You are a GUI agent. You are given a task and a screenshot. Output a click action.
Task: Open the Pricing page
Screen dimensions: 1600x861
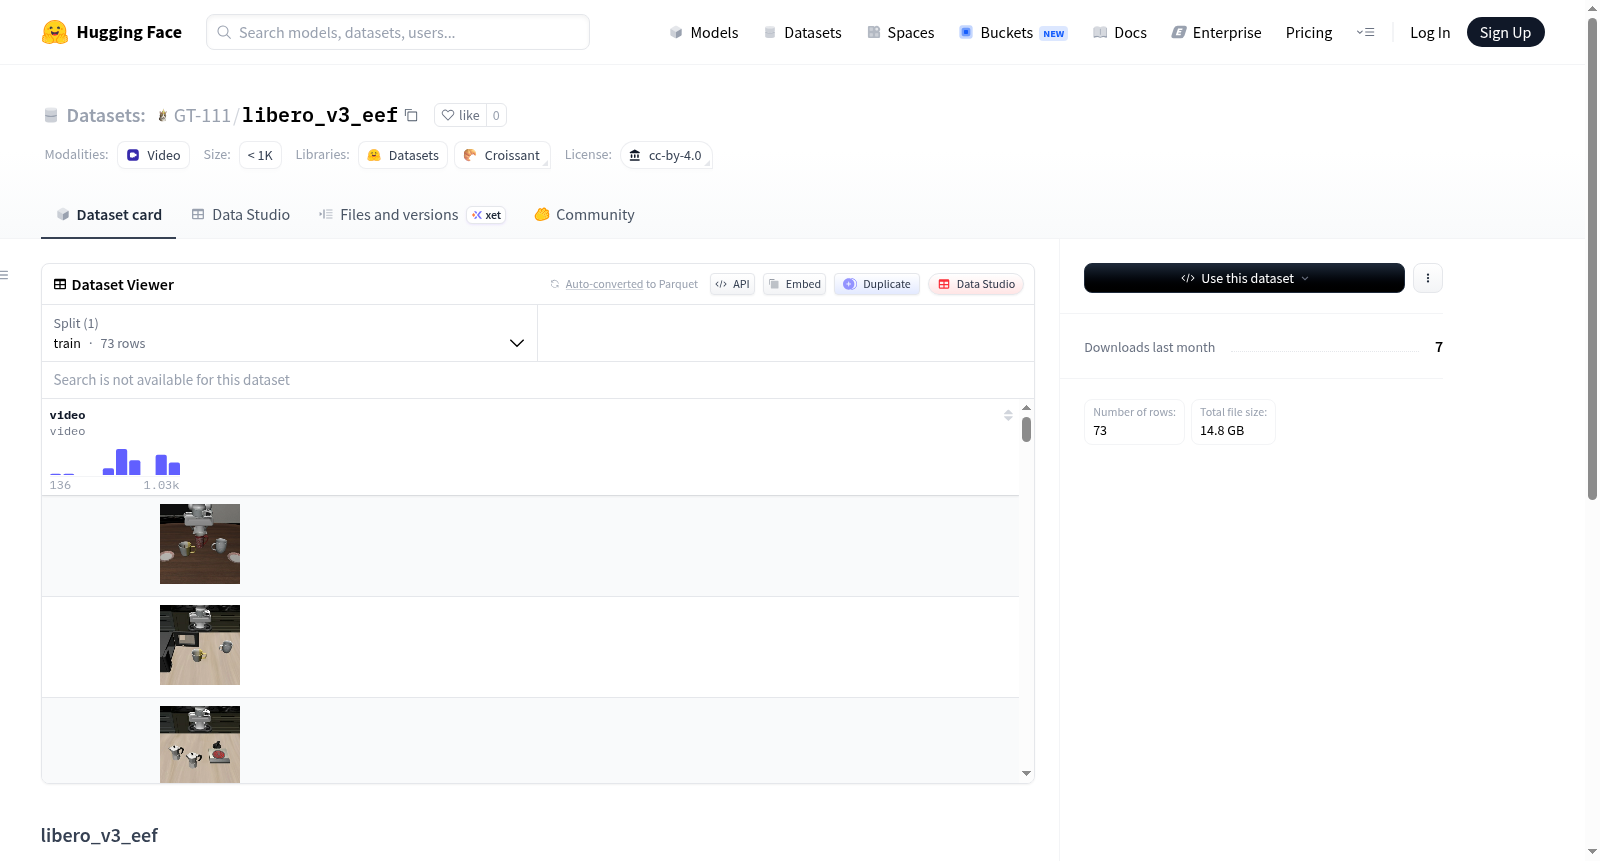(x=1309, y=32)
